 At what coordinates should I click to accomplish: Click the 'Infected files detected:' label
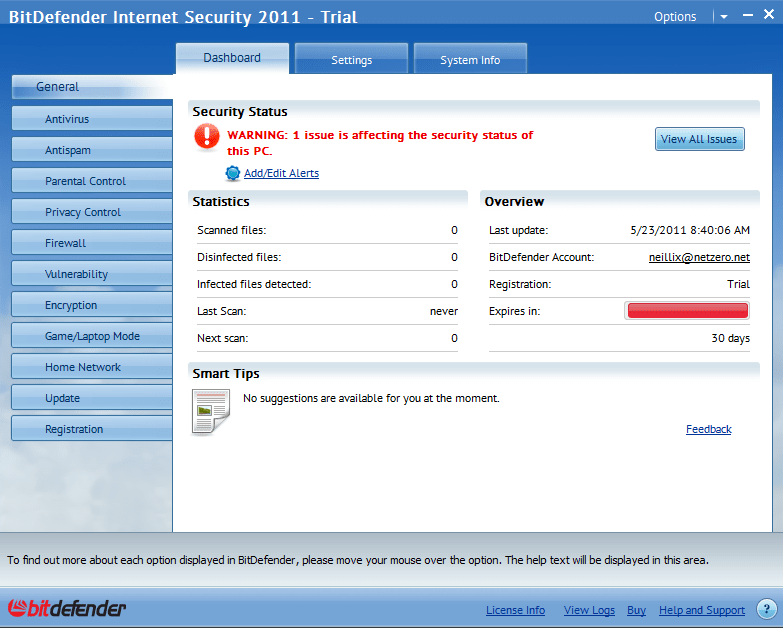click(x=254, y=284)
